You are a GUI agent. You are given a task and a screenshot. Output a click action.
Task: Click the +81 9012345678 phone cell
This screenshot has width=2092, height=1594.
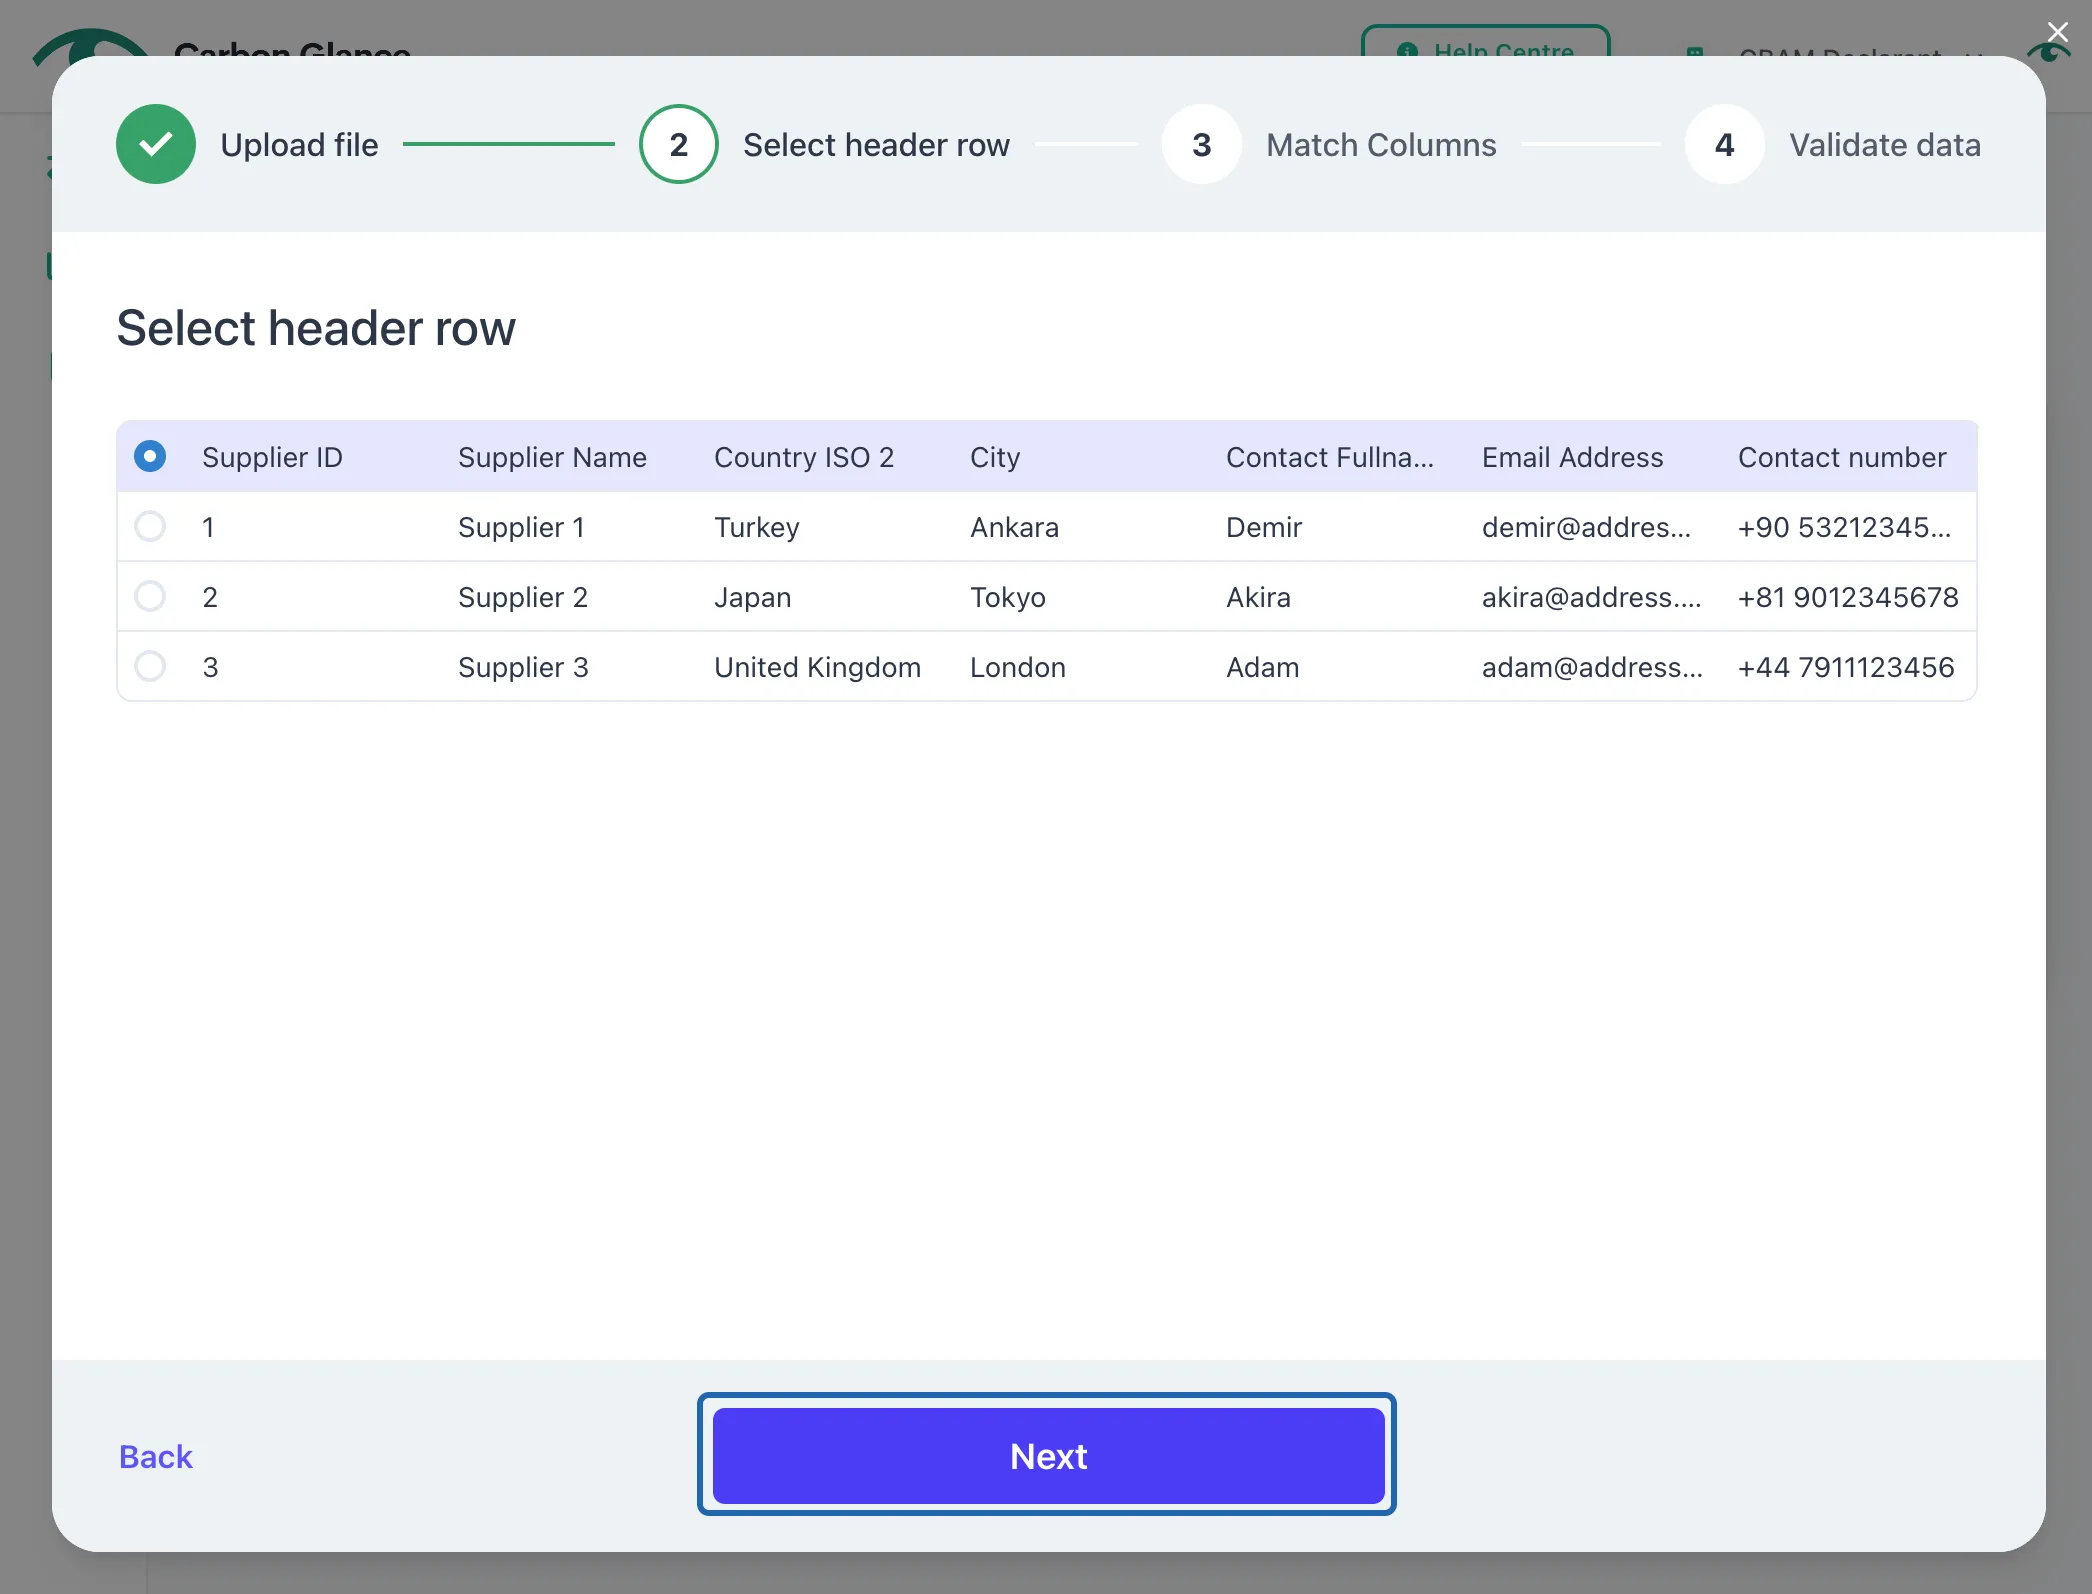[1848, 597]
